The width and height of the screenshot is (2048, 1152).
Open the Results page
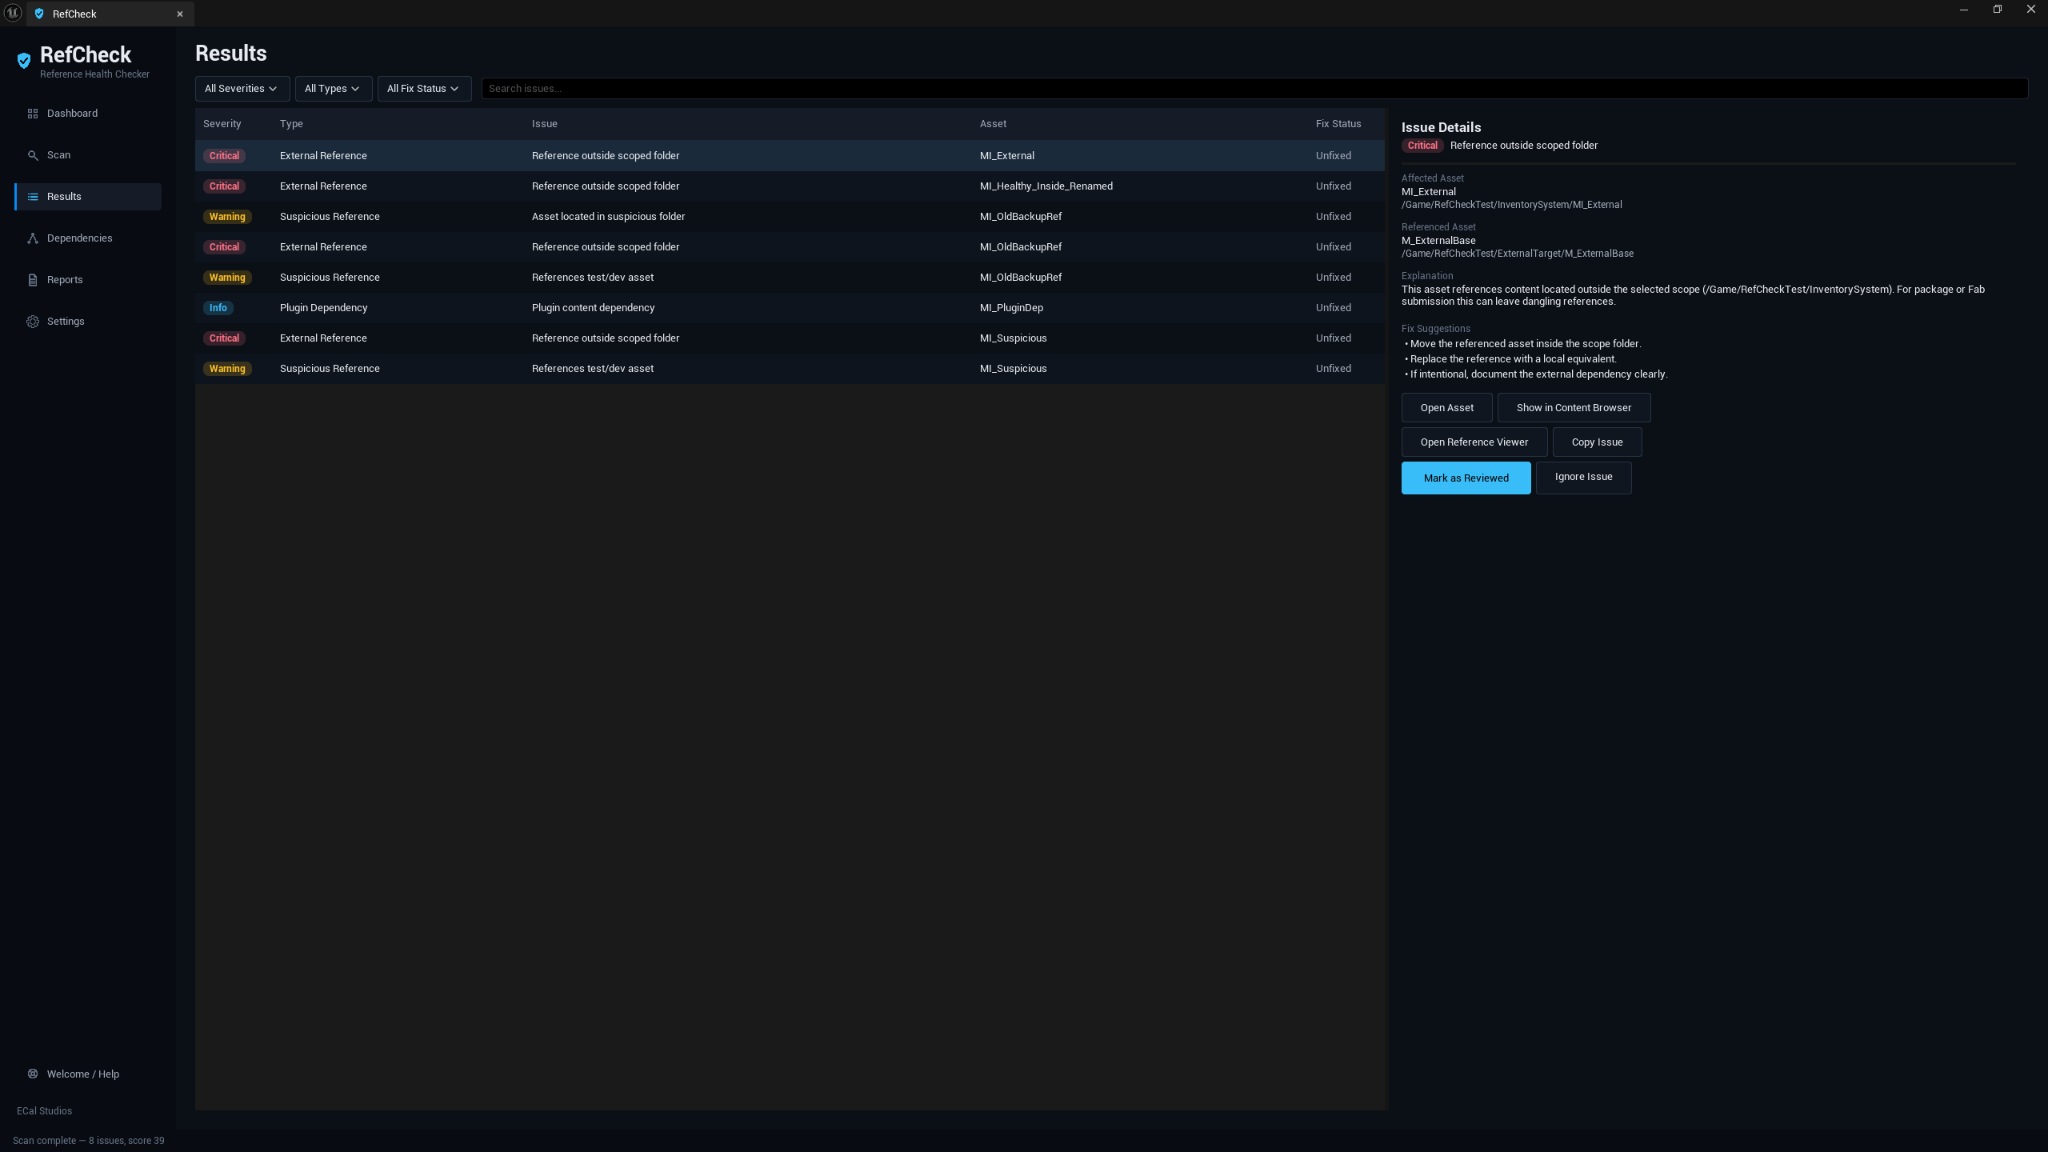88,197
